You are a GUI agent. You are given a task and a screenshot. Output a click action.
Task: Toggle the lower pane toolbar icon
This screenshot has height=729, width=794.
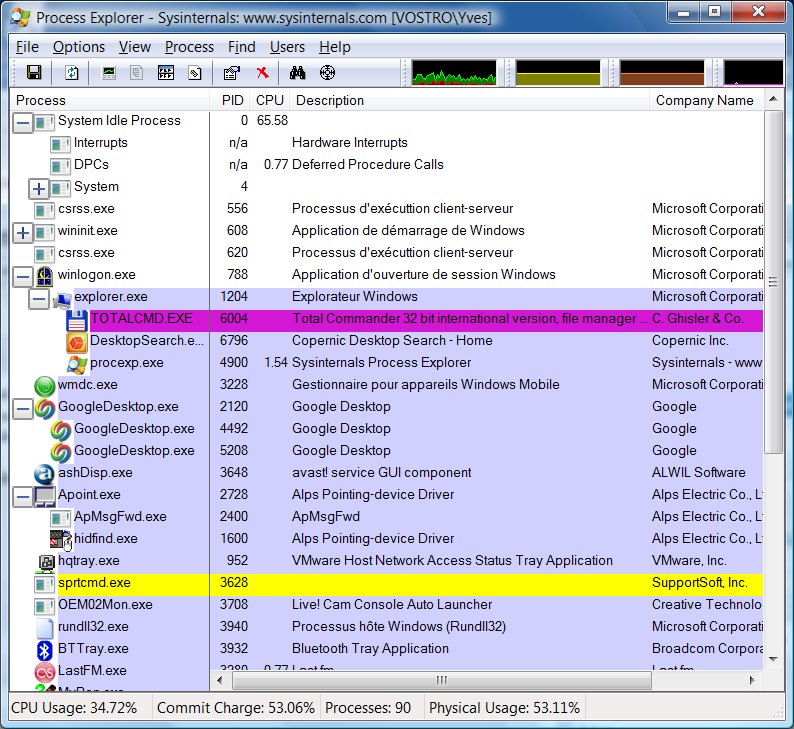[x=166, y=73]
